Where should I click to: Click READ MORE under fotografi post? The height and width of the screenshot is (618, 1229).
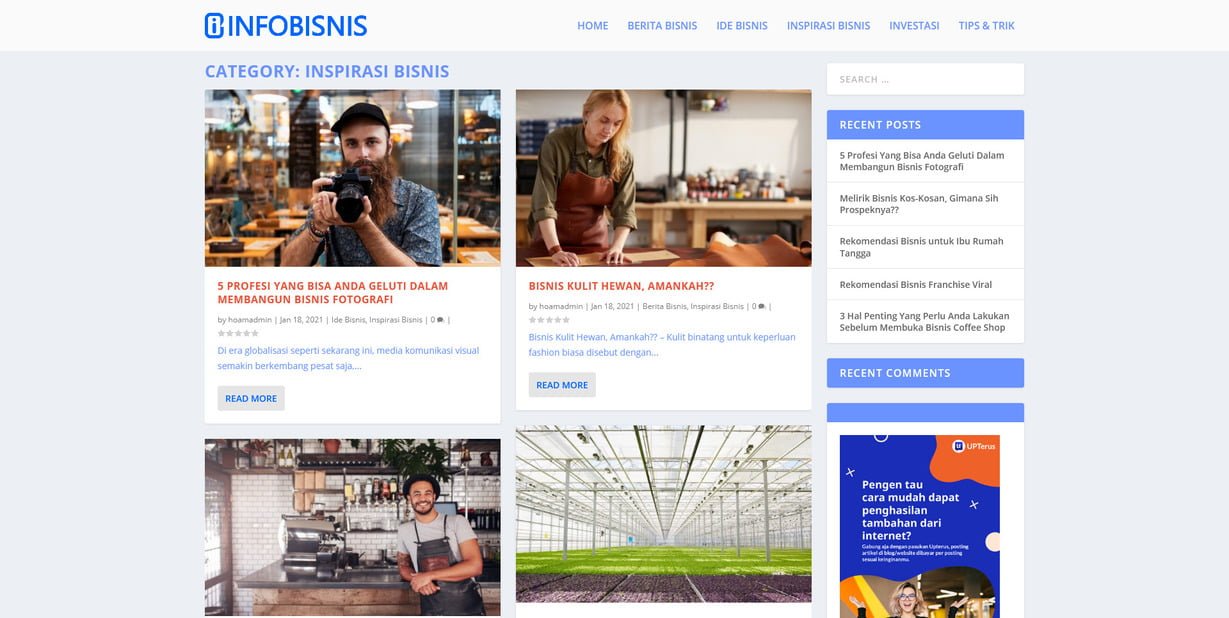click(251, 398)
